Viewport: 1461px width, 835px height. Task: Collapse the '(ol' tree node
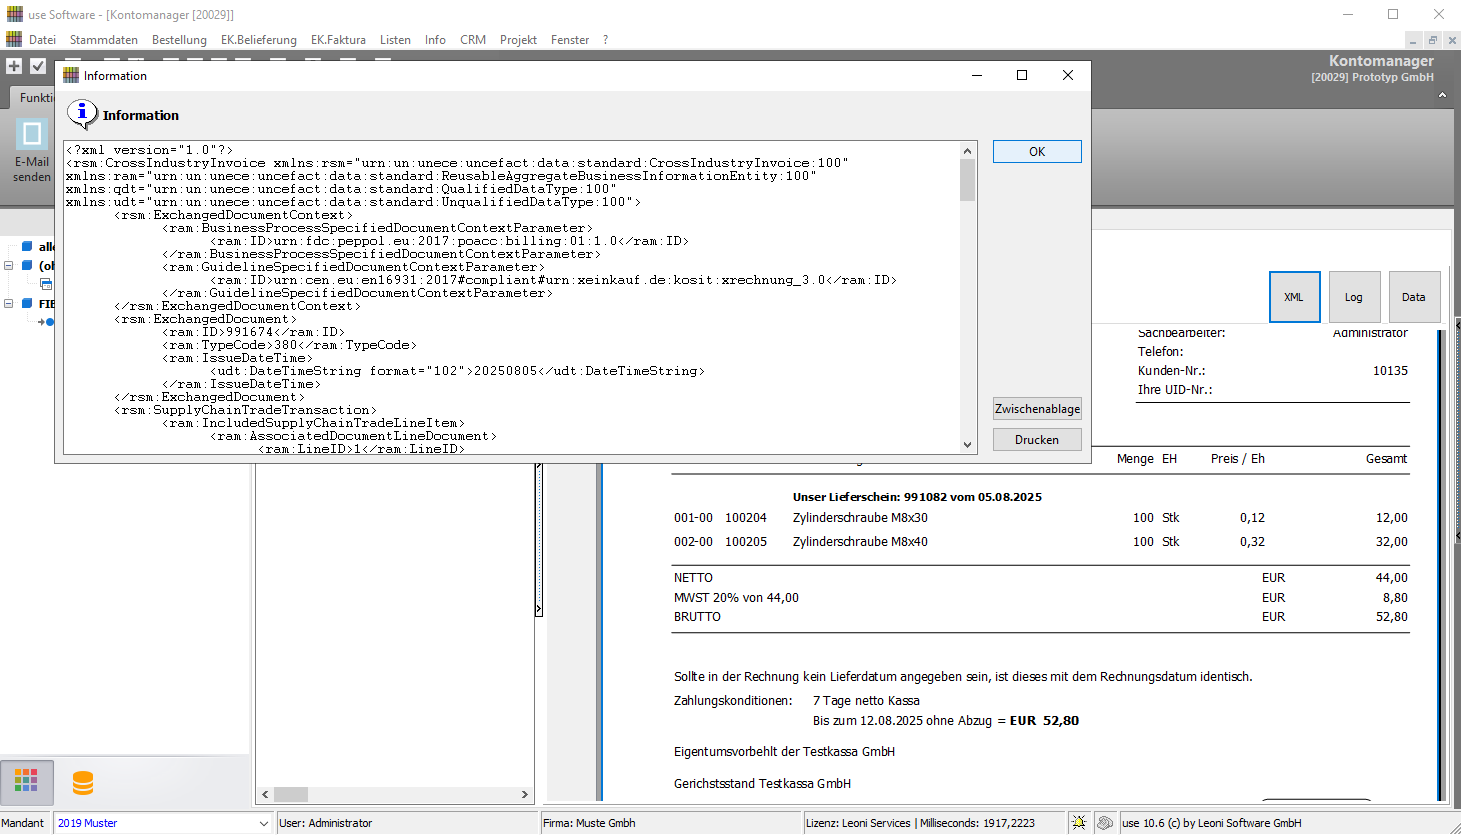[x=9, y=266]
